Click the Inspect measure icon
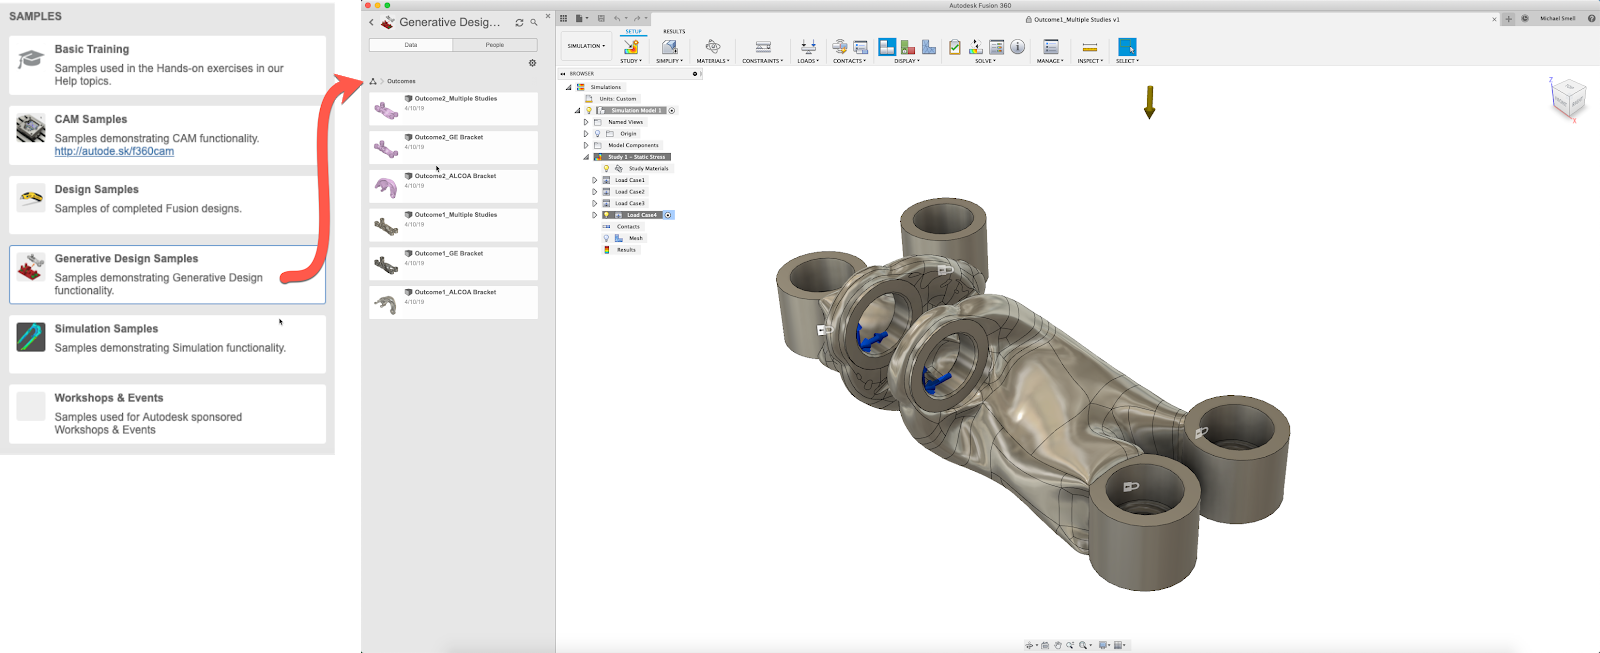1600x653 pixels. coord(1090,47)
